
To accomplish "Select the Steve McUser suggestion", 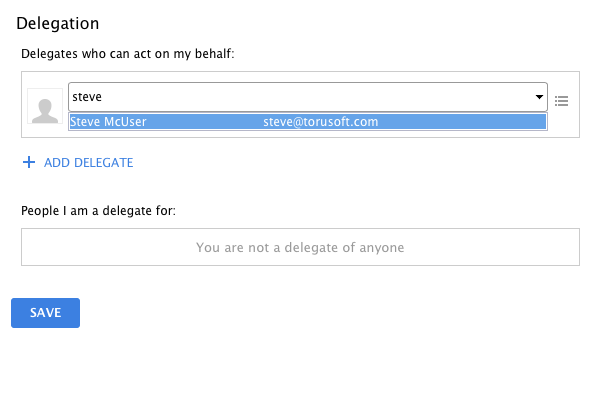I will [x=108, y=122].
